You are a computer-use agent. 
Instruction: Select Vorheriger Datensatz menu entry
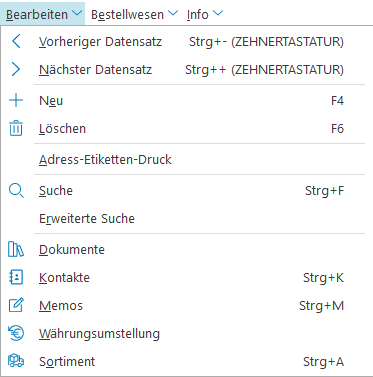pyautogui.click(x=186, y=42)
